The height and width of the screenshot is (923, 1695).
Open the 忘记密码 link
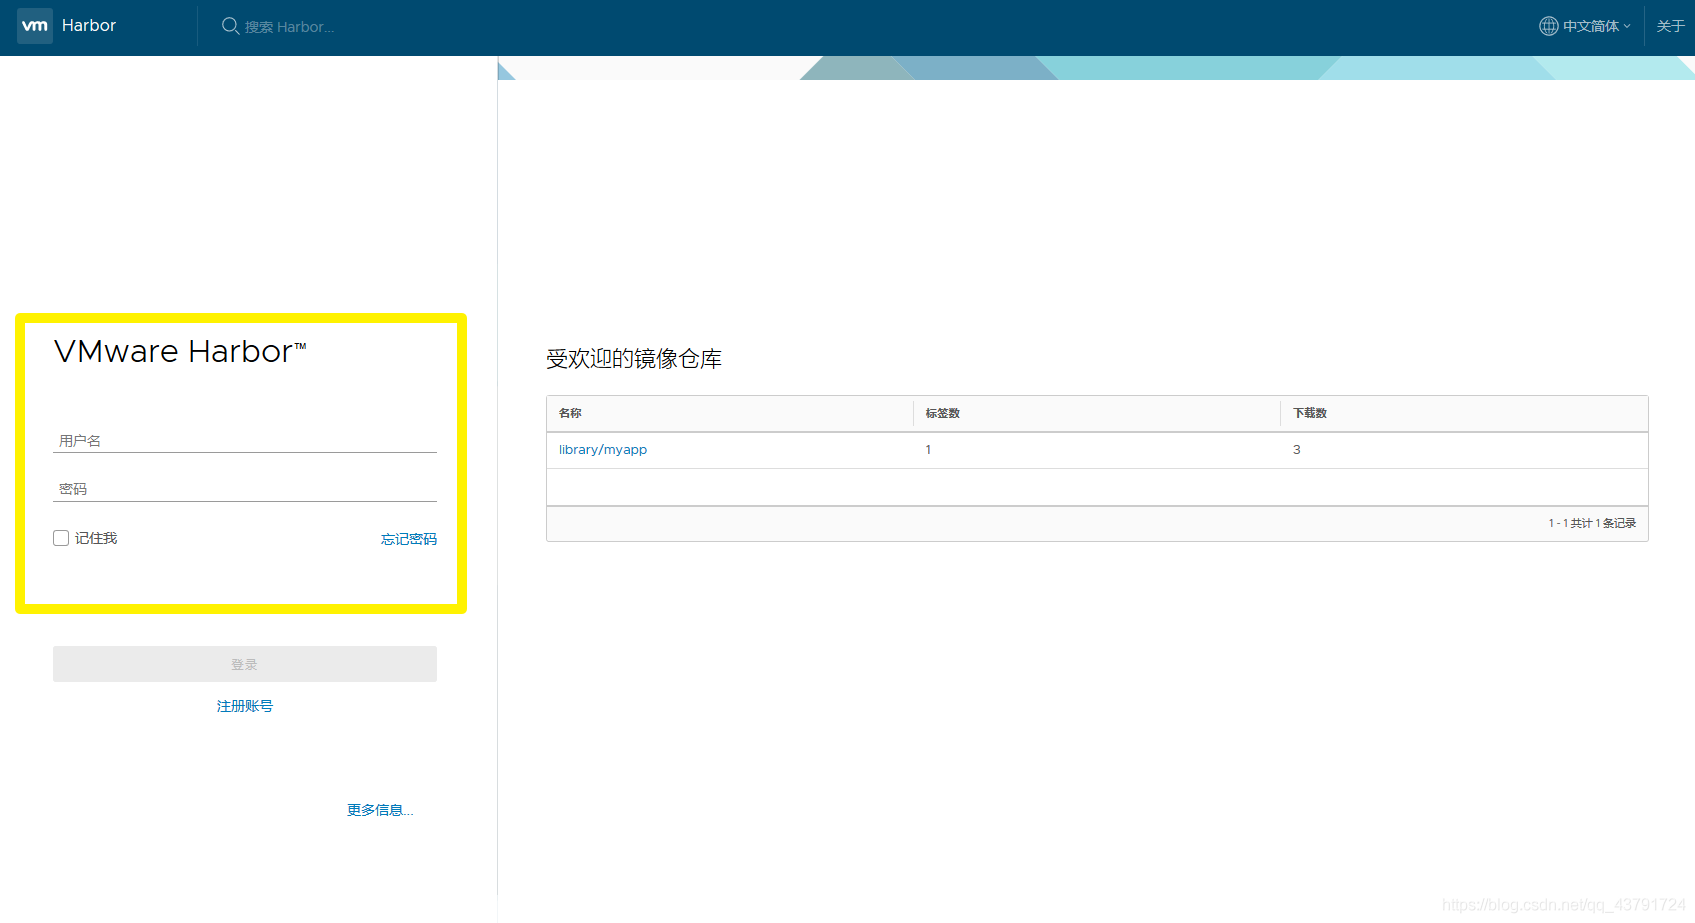point(409,539)
